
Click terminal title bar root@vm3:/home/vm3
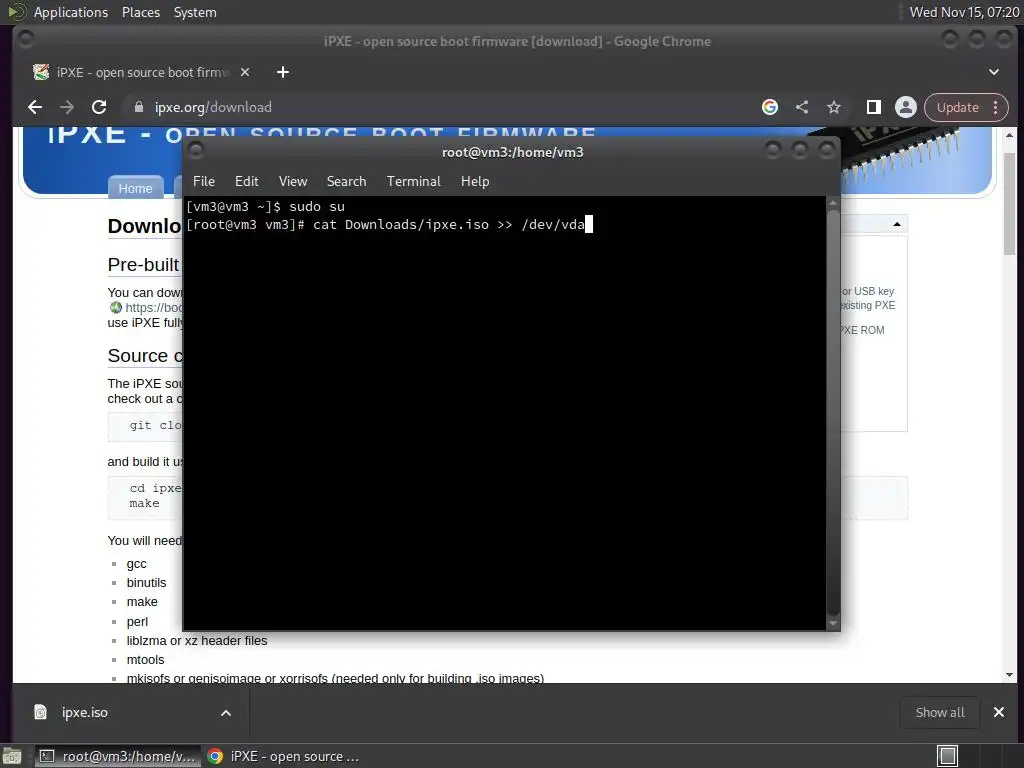(x=513, y=152)
